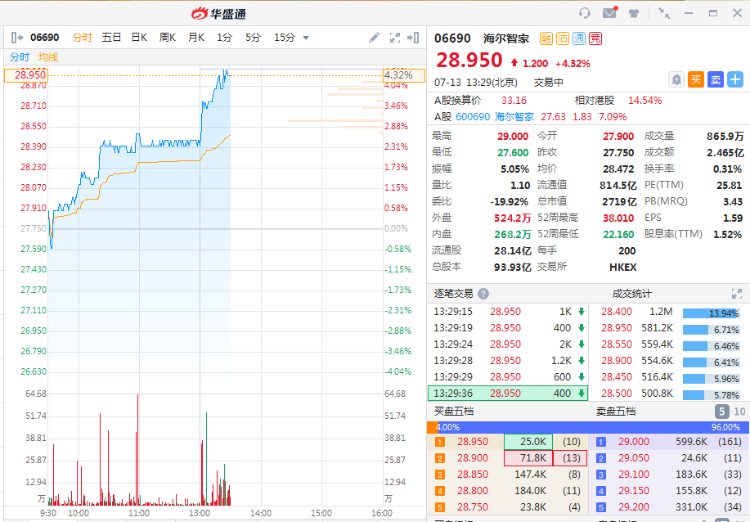The image size is (750, 522).
Task: Click bid volume 25.0K cell
Action: 529,442
